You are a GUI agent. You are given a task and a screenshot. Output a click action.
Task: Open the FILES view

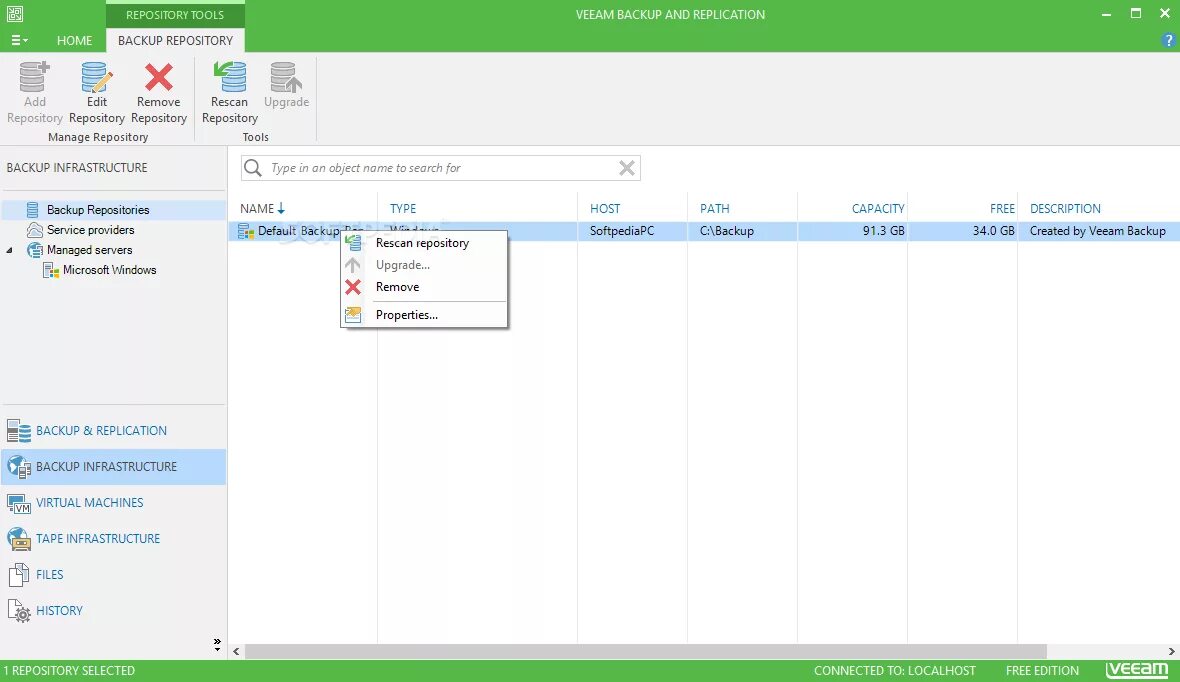point(50,574)
